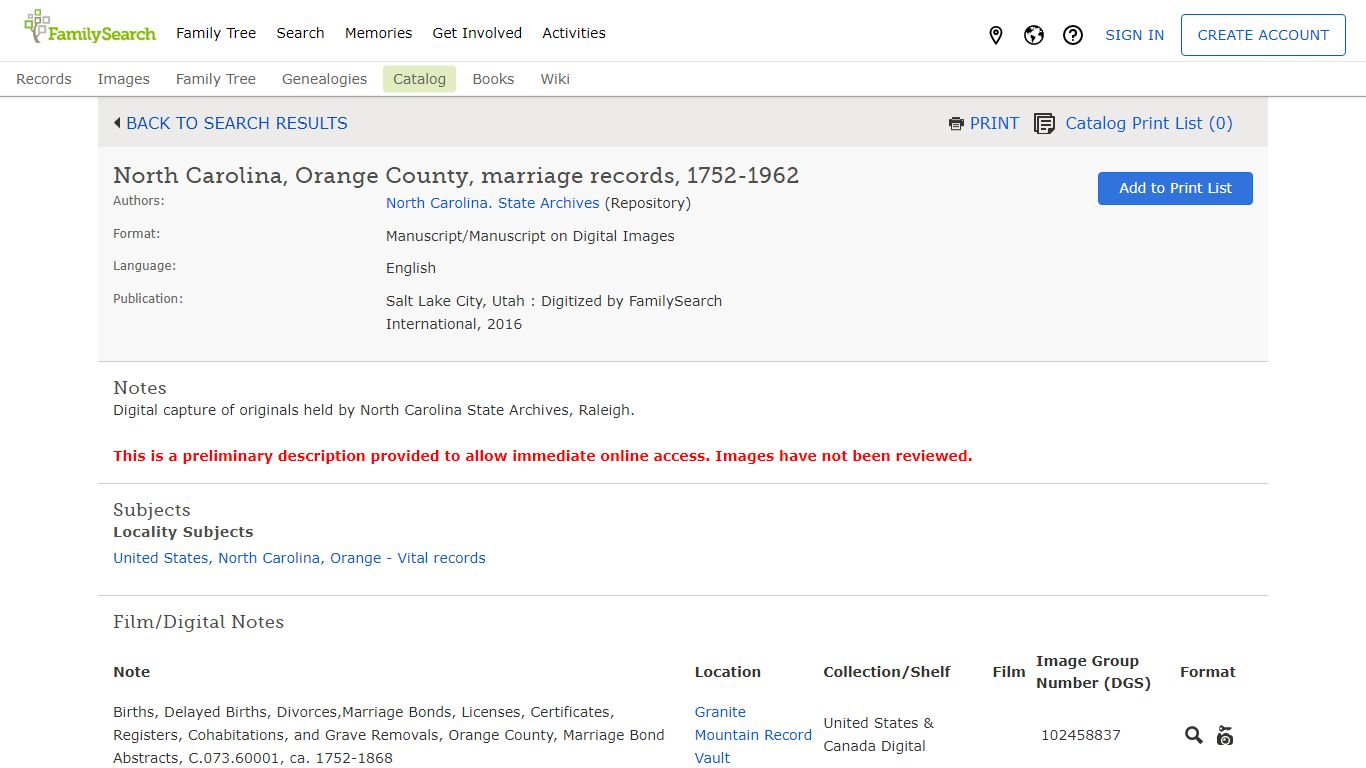
Task: Click the Births, Delayed Births note text
Action: 389,735
